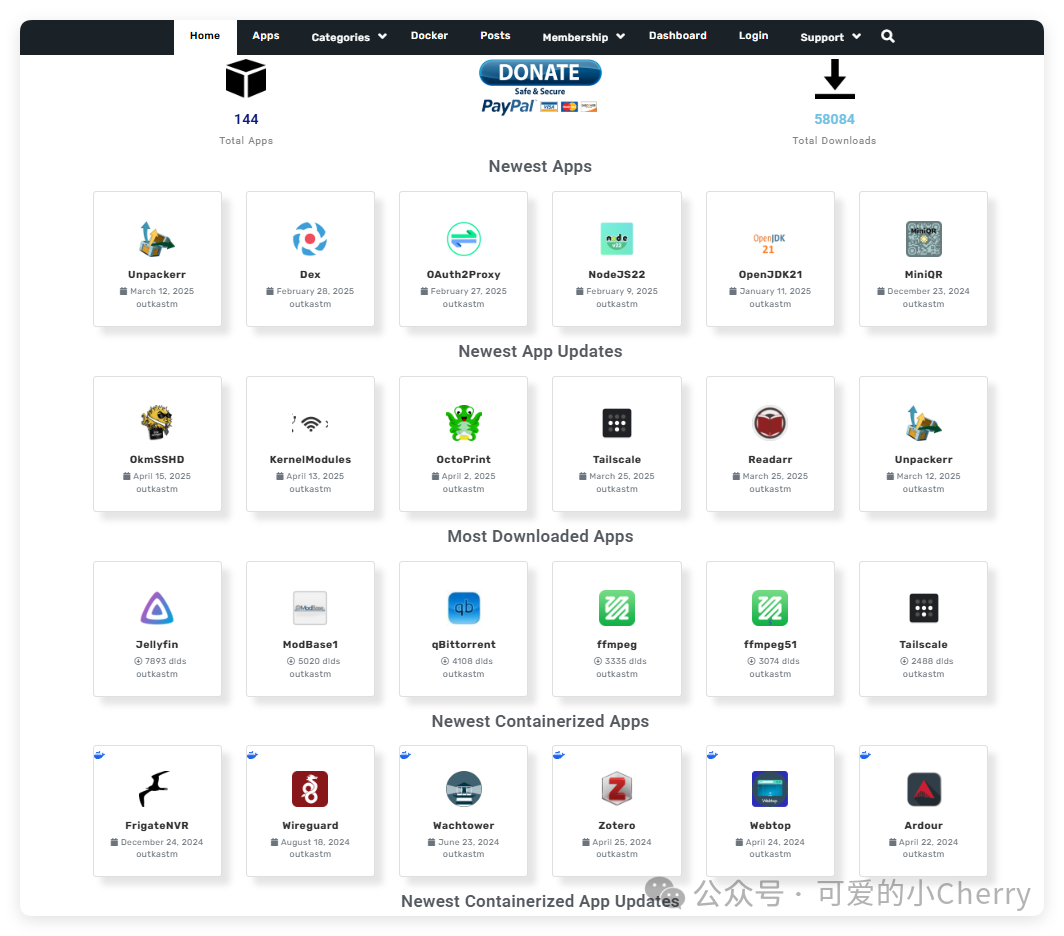
Task: Open Unpackerr icon in Newest App Updates
Action: click(x=924, y=423)
